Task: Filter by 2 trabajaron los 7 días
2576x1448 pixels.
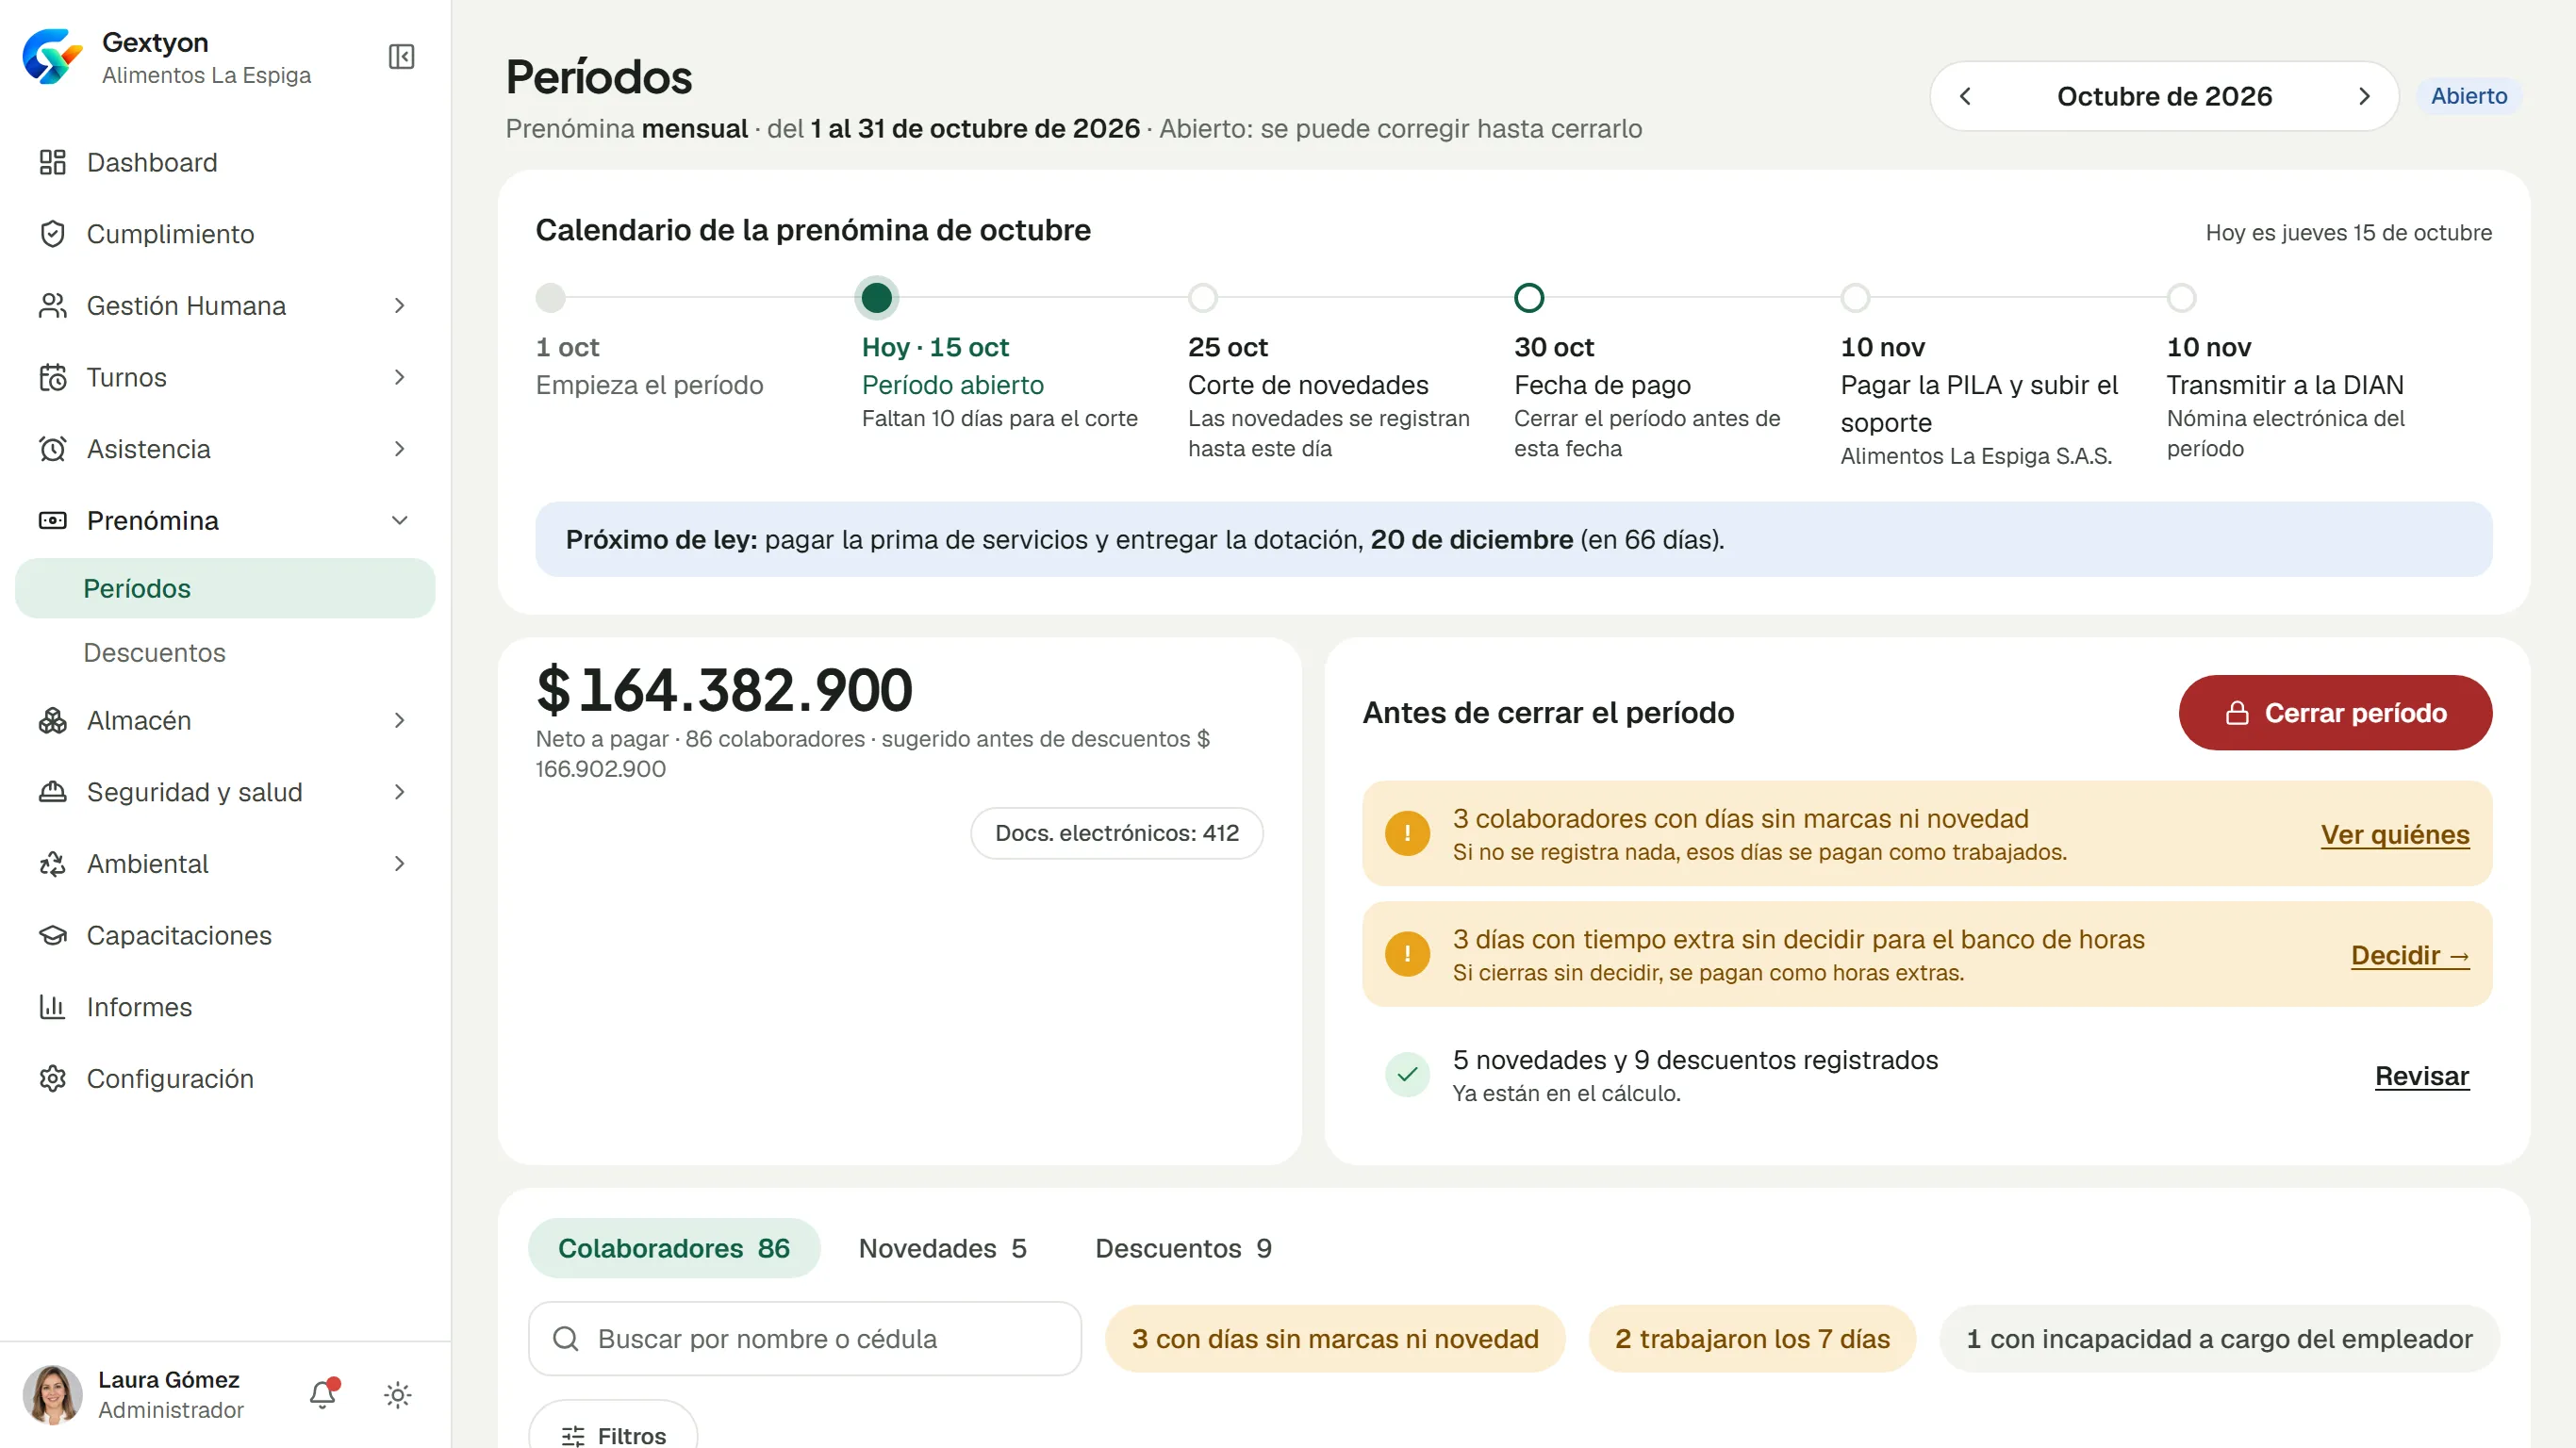Action: pos(1752,1338)
